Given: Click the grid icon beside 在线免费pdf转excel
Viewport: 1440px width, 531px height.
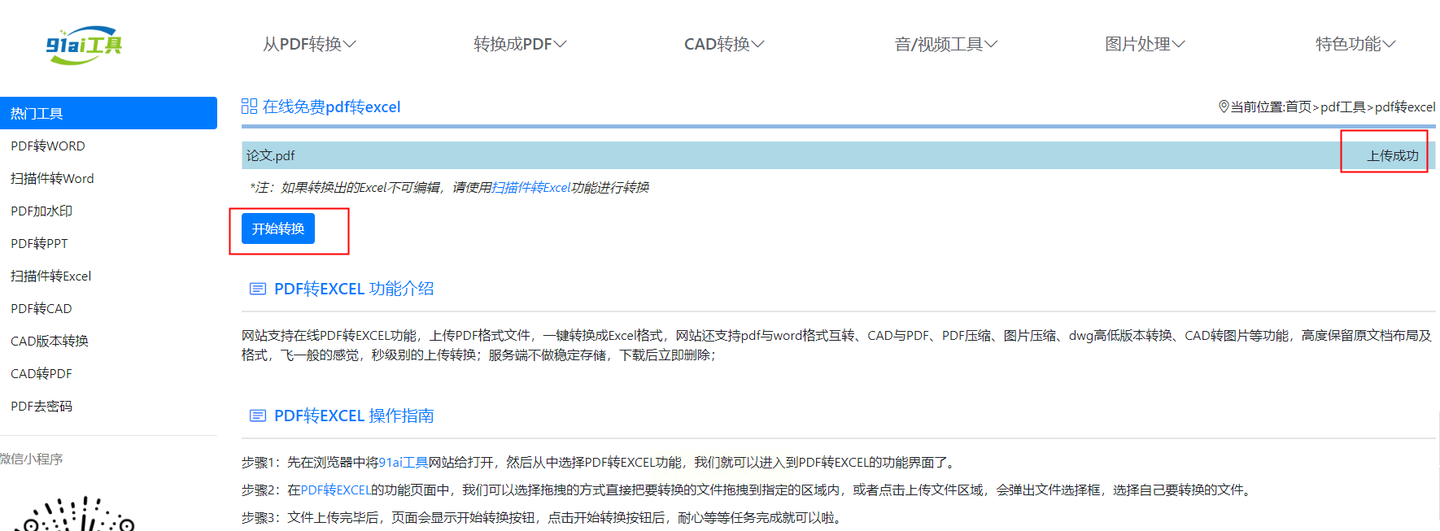Looking at the screenshot, I should pos(250,106).
